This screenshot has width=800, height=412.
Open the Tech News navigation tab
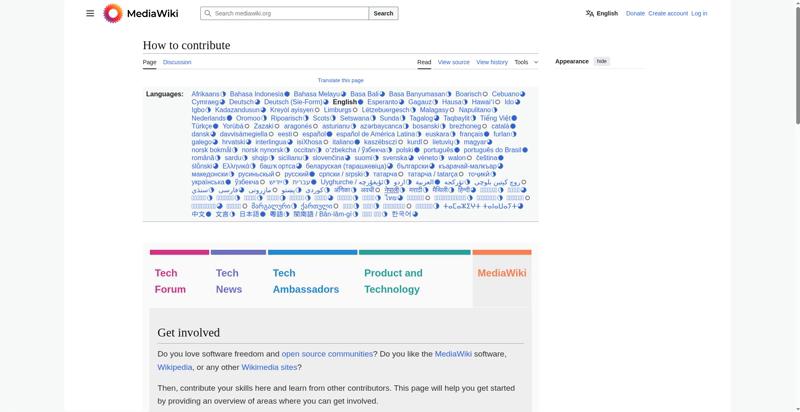coord(228,281)
